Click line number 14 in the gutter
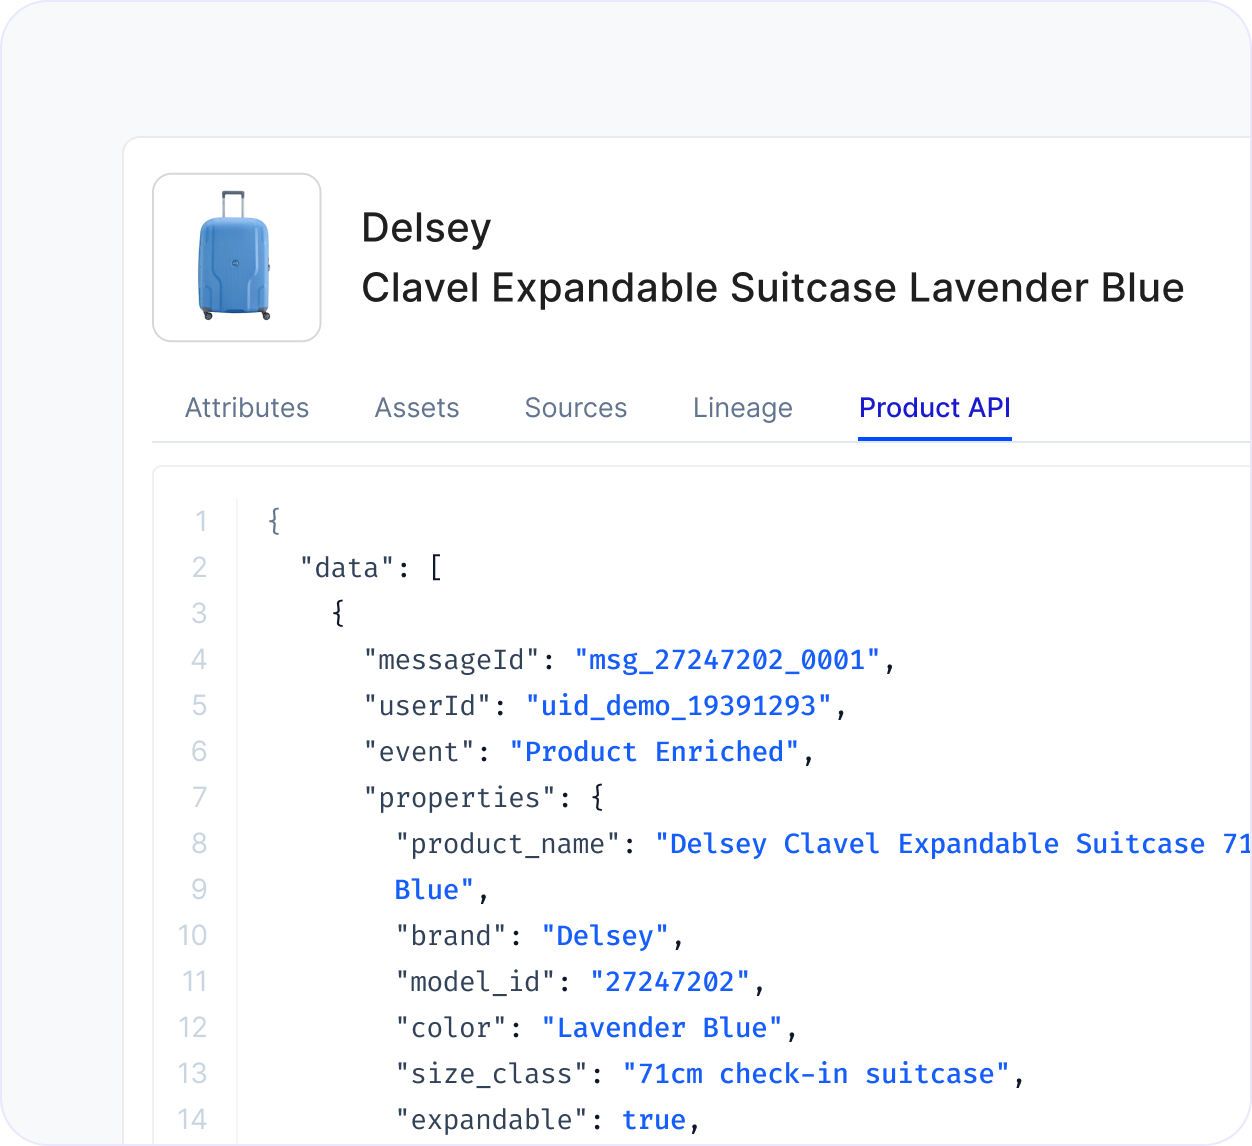Screen dimensions: 1252x1146 coord(192,1120)
